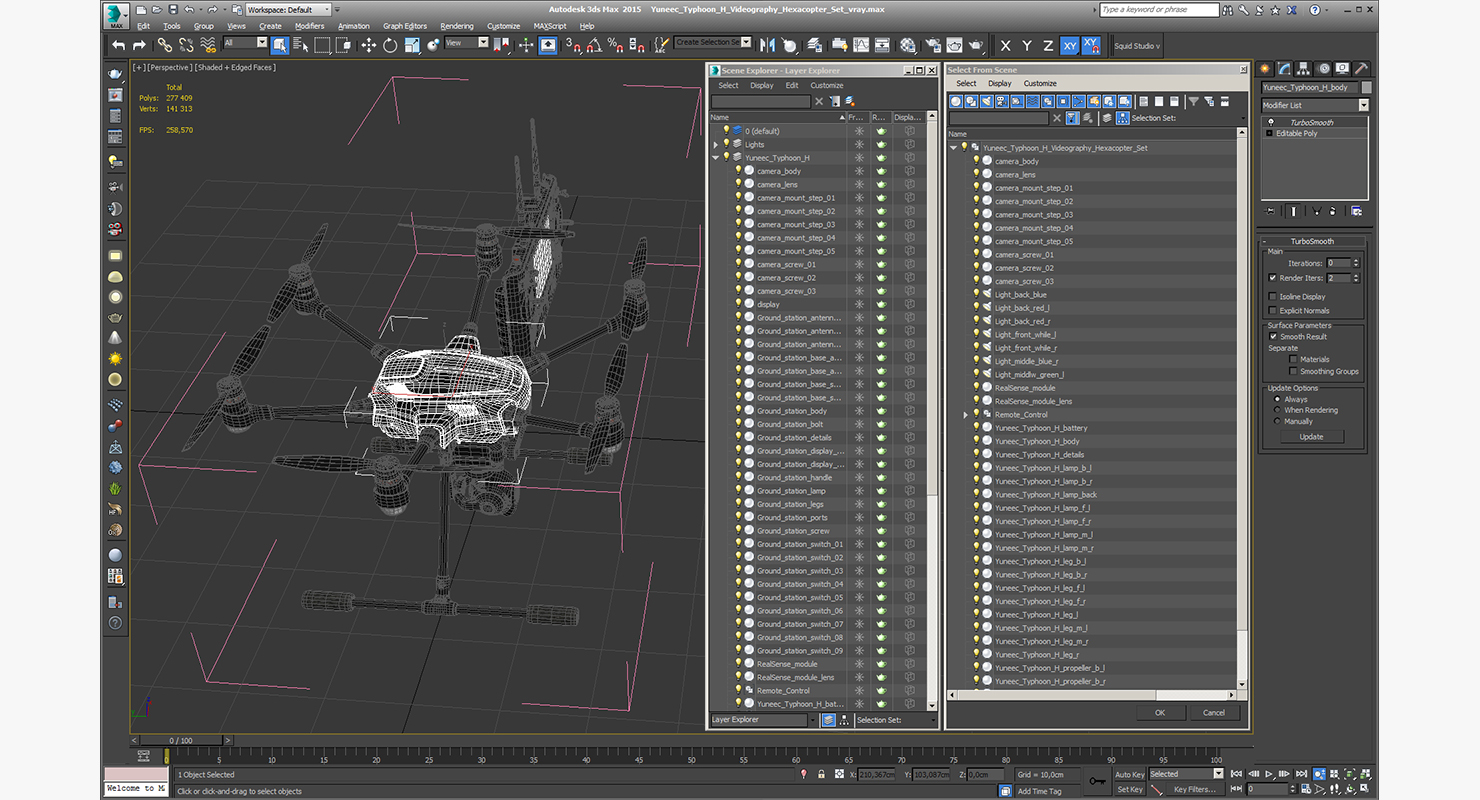The width and height of the screenshot is (1480, 800).
Task: Expand the Lights layer in Layer Explorer
Action: pyautogui.click(x=716, y=145)
